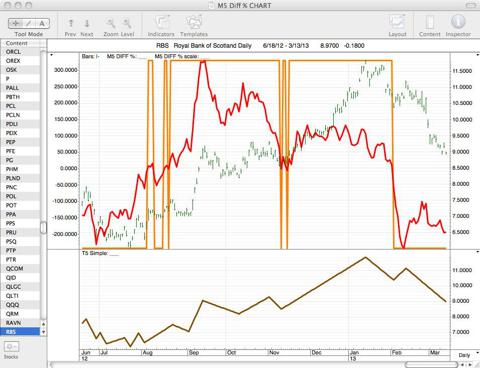Select QRM in the stock list

pos(20,314)
